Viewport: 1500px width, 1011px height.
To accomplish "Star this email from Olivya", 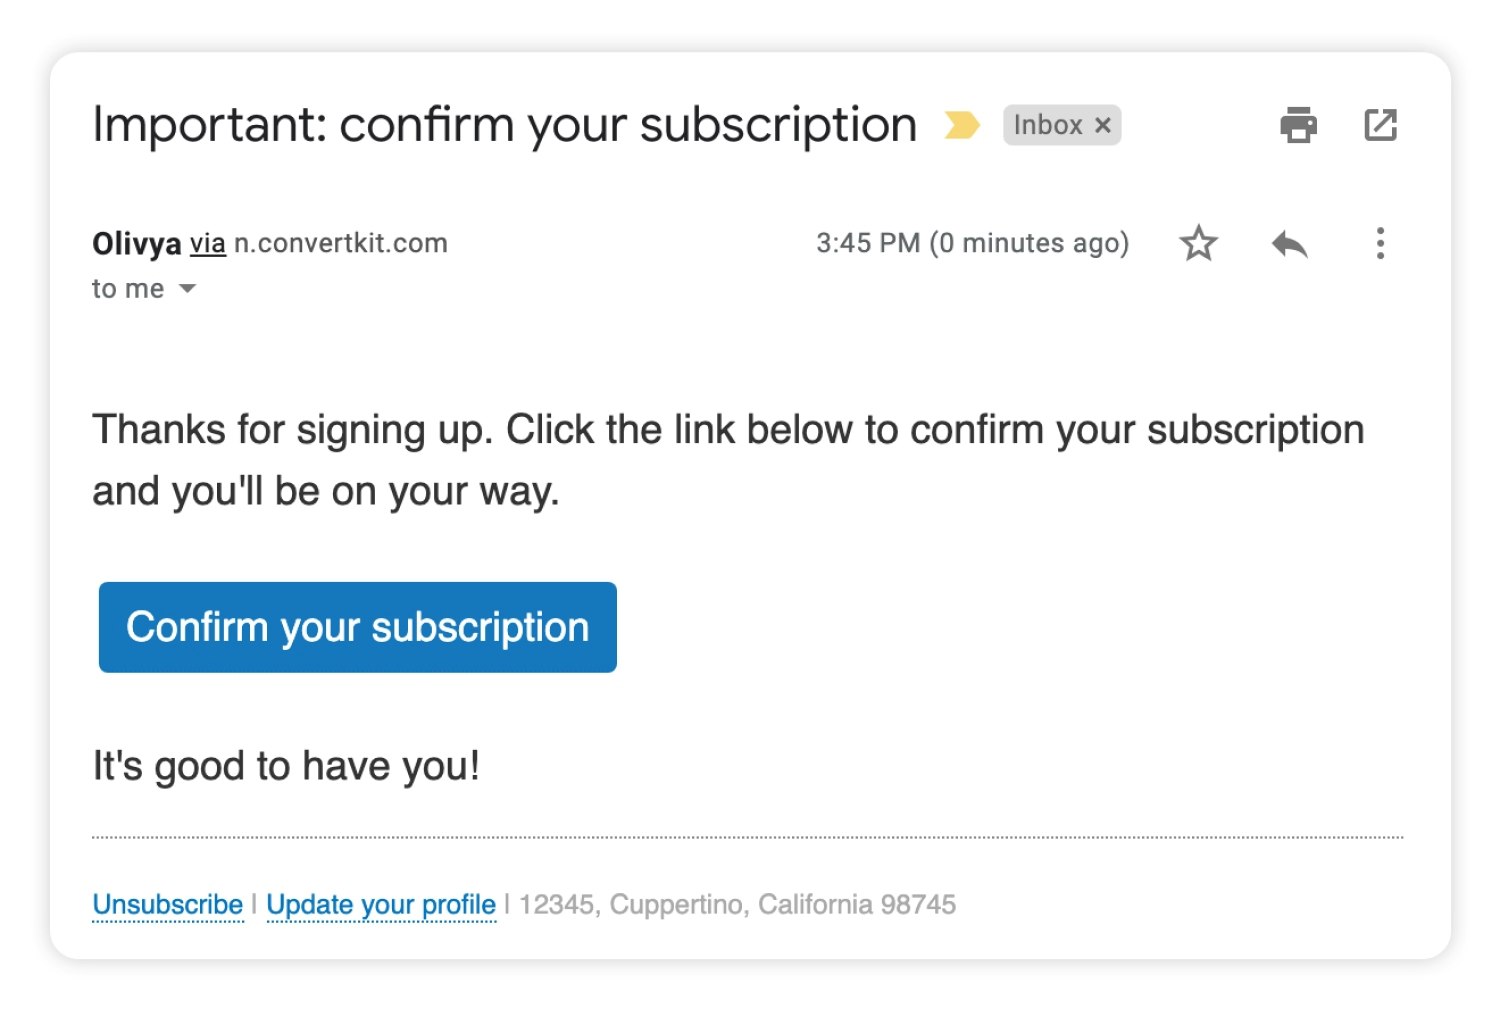I will (x=1198, y=243).
